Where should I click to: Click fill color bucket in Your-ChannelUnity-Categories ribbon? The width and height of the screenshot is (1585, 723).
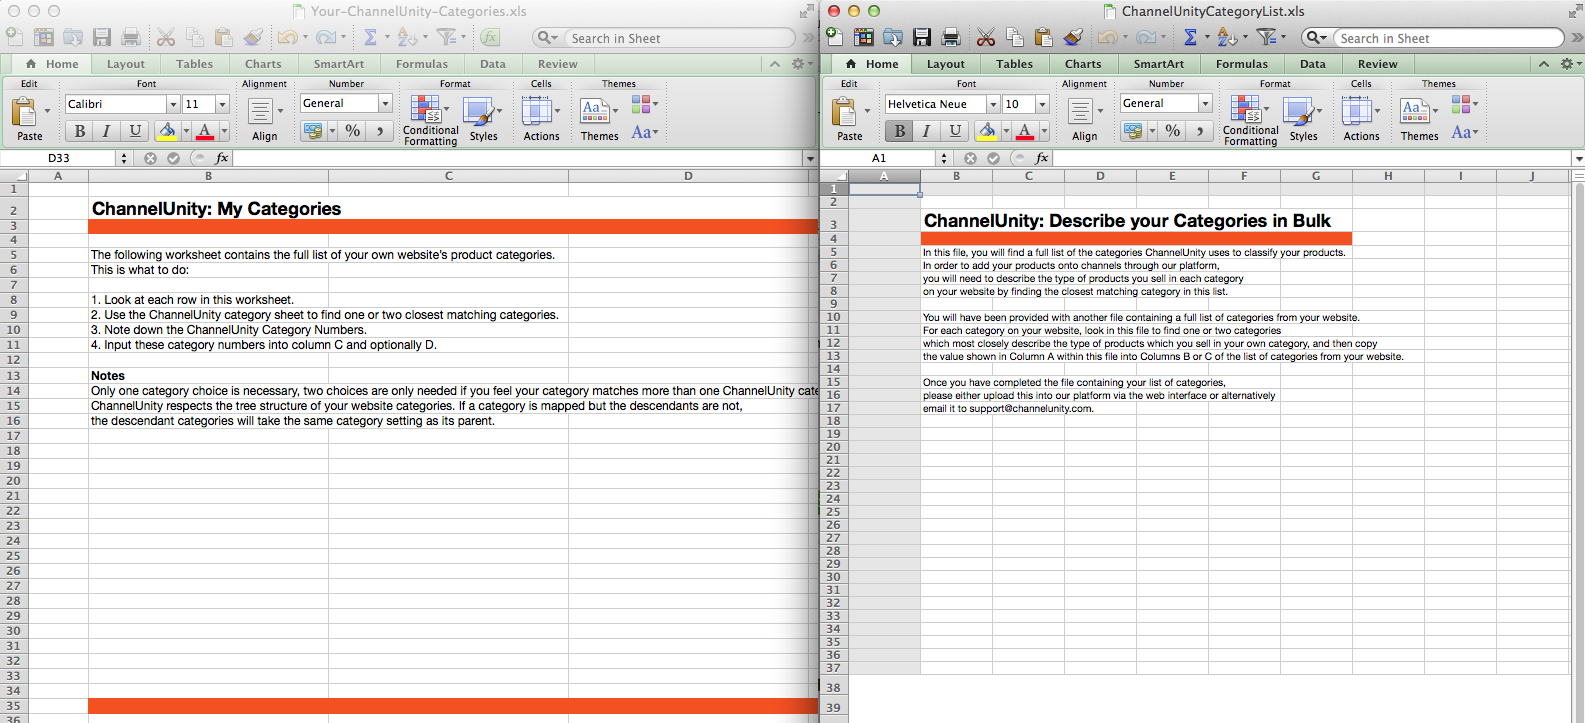click(x=167, y=131)
